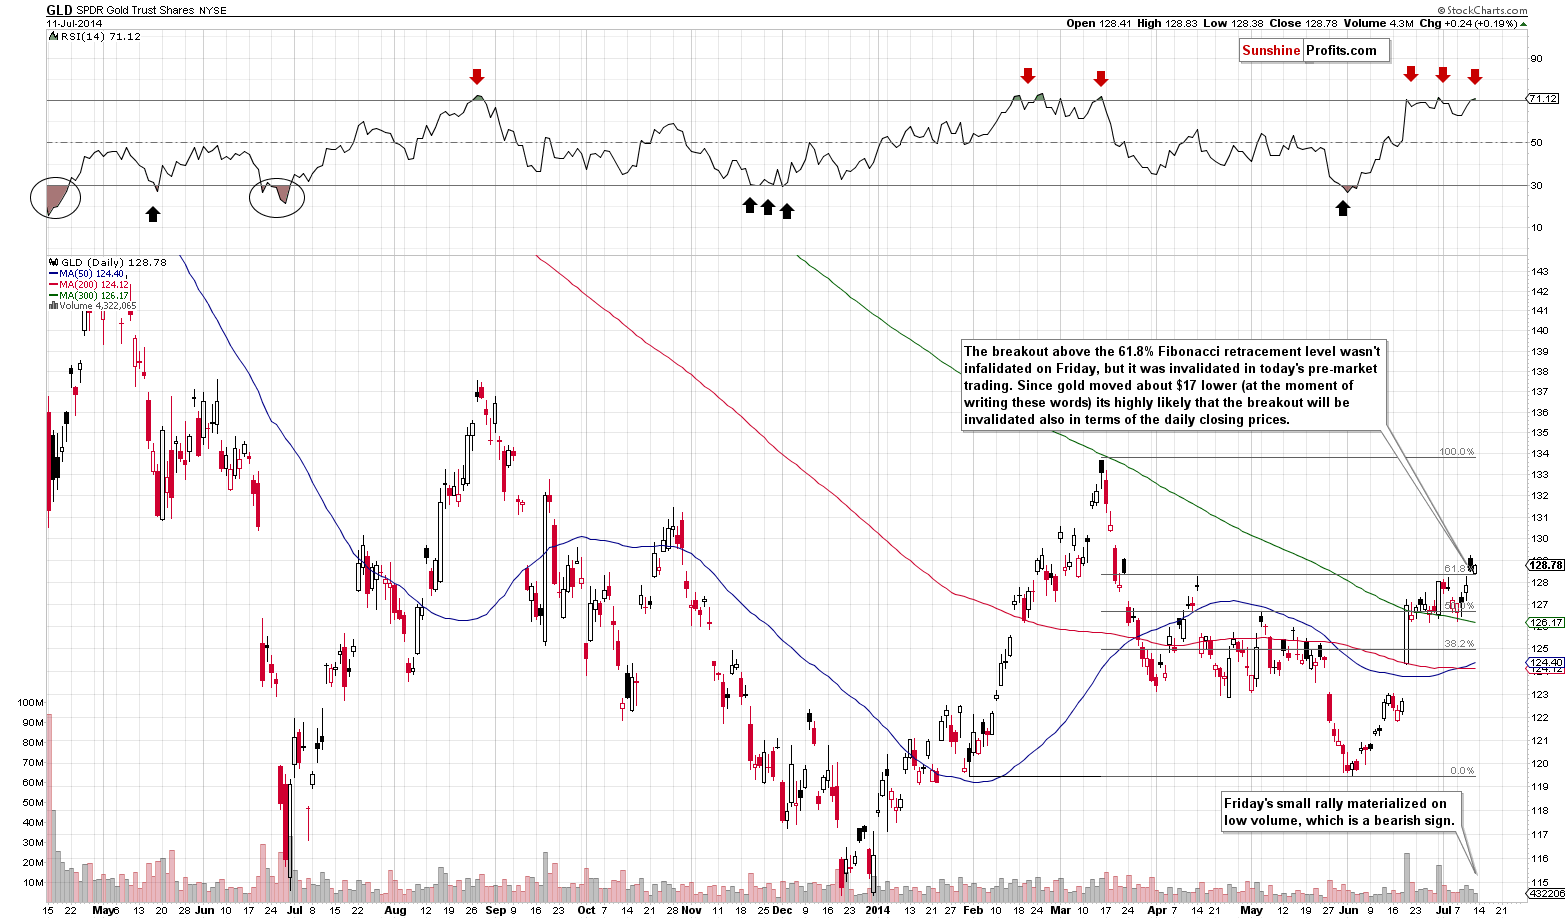Click the 'Volume 4.3M' header value
Image resolution: width=1565 pixels, height=919 pixels.
pos(1377,24)
